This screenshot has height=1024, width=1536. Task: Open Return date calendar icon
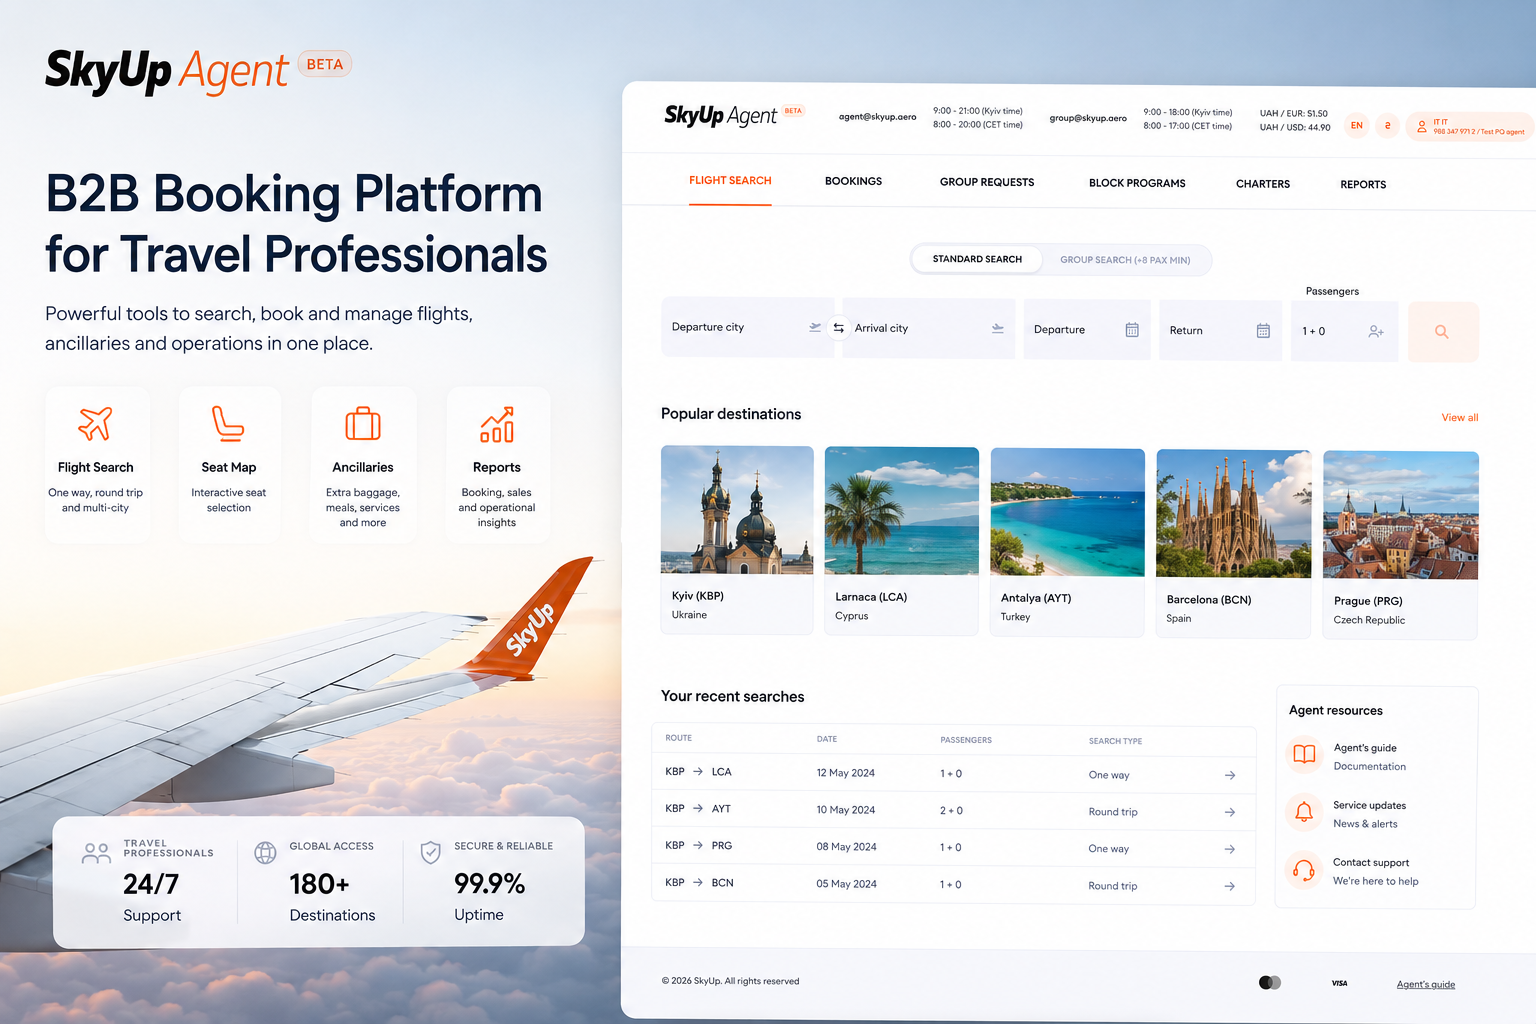[1263, 331]
